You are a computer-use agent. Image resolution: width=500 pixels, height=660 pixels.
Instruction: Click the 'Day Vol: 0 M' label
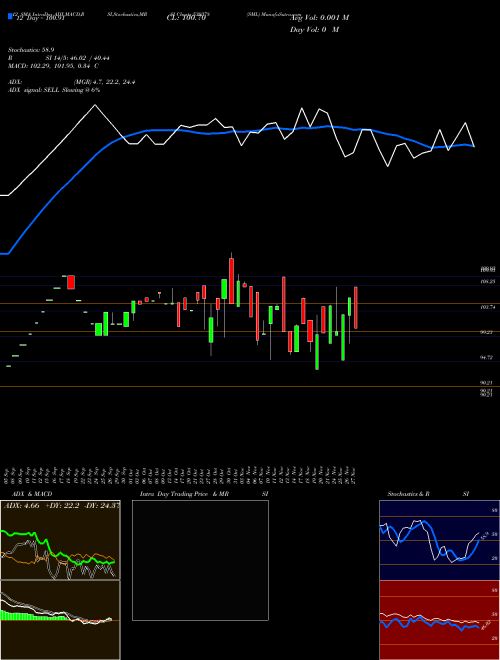pos(314,29)
